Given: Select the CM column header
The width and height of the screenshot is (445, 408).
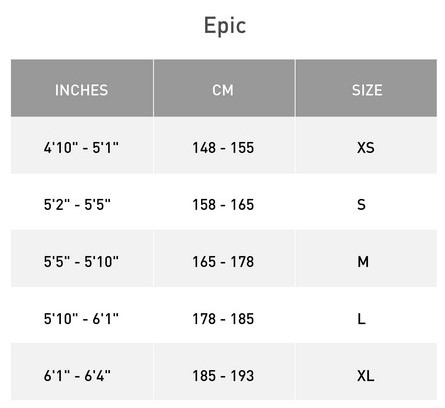Looking at the screenshot, I should (x=224, y=88).
